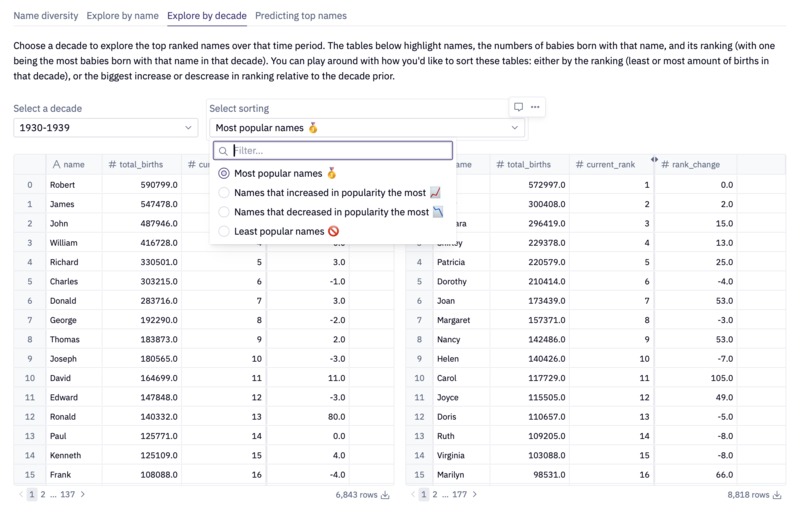
Task: Switch to Explore by name tab
Action: (x=122, y=15)
